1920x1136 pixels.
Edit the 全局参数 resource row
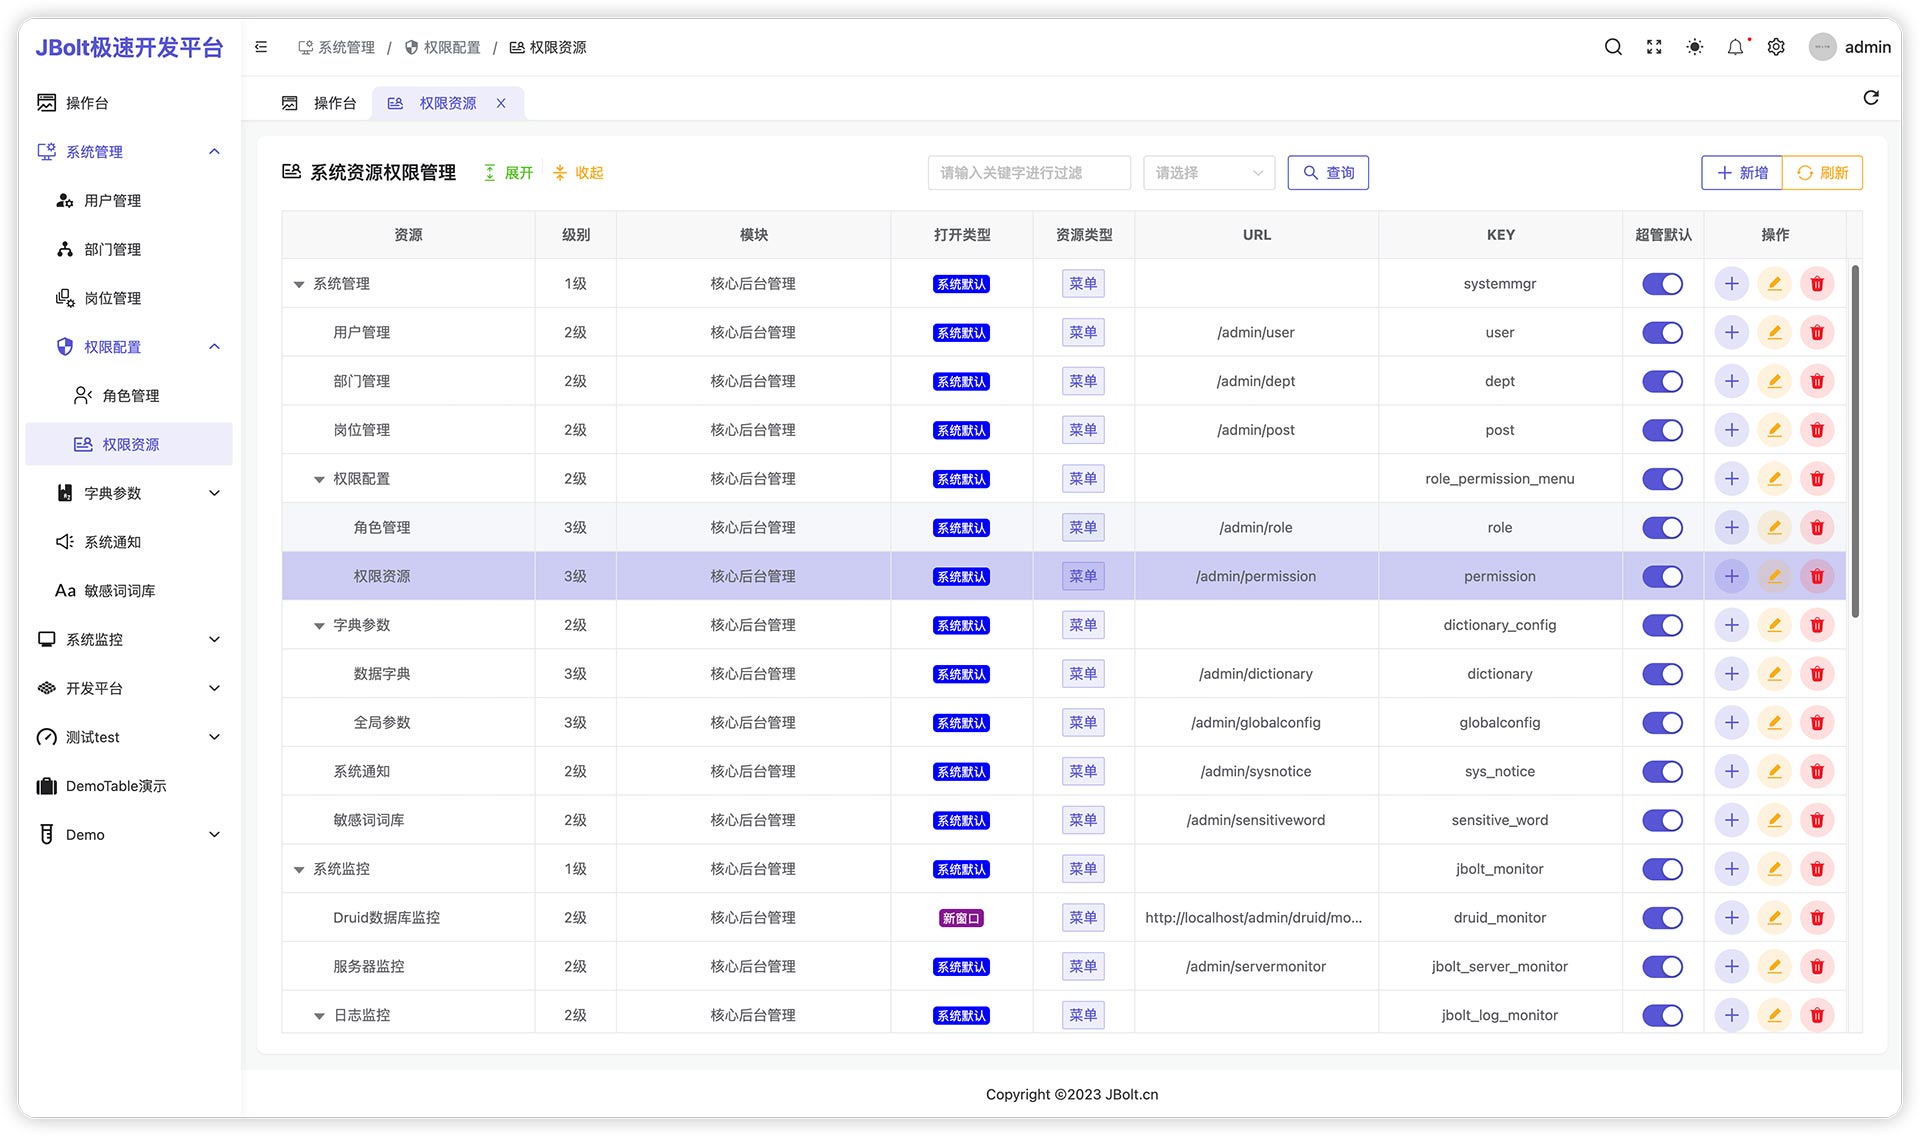1774,723
